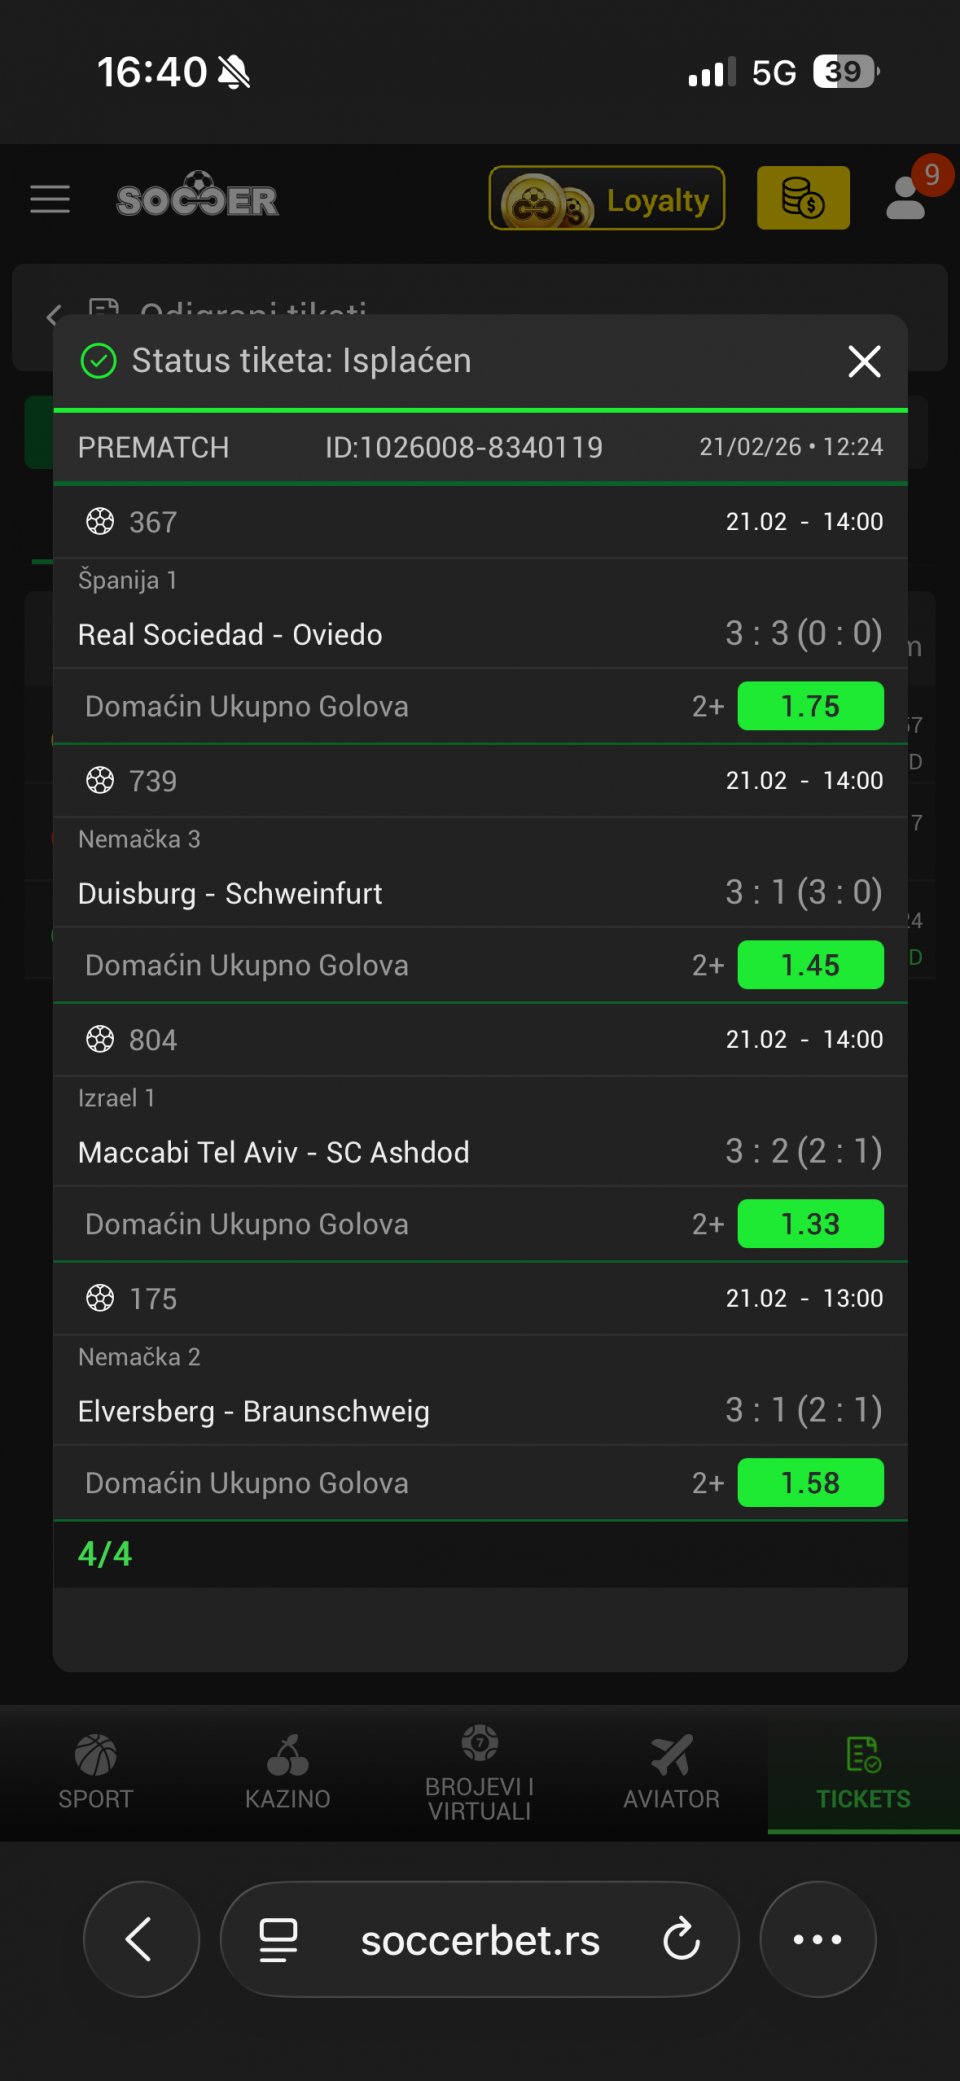
Task: Open the hamburger side menu
Action: pyautogui.click(x=50, y=199)
